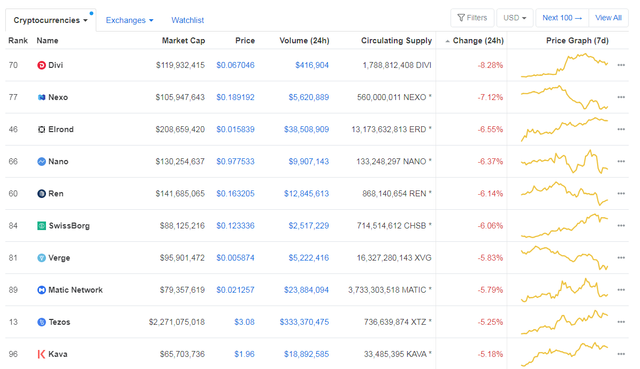
Task: Click Elrond price $0.015839
Action: pyautogui.click(x=235, y=129)
